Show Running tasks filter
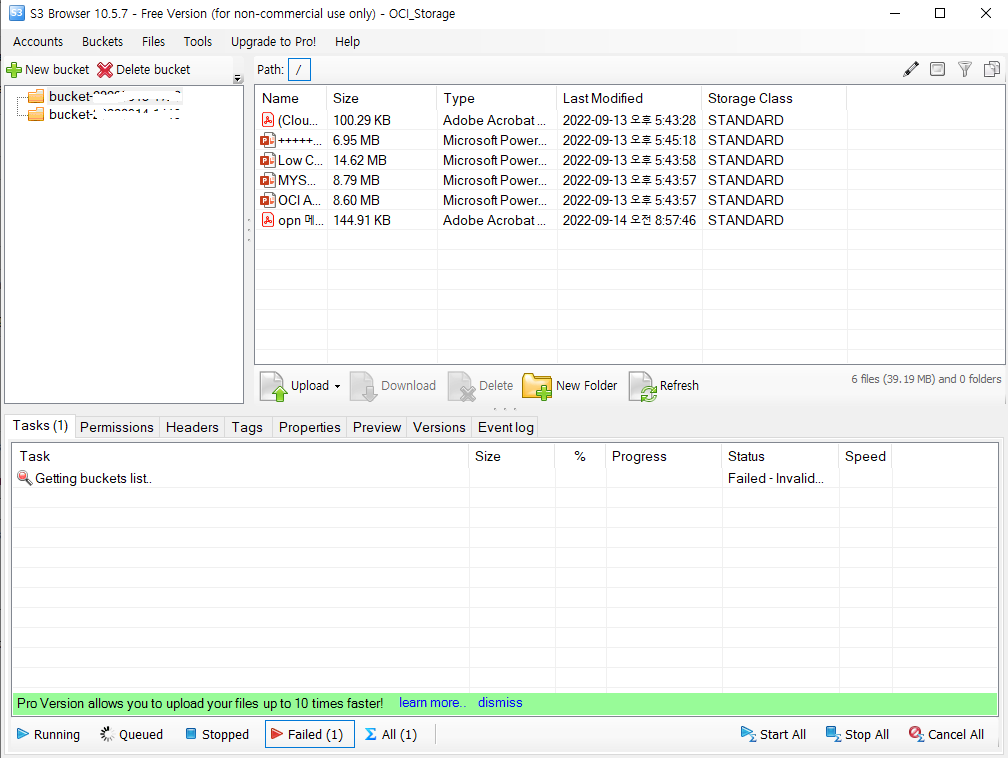The height and width of the screenshot is (758, 1008). tap(48, 734)
